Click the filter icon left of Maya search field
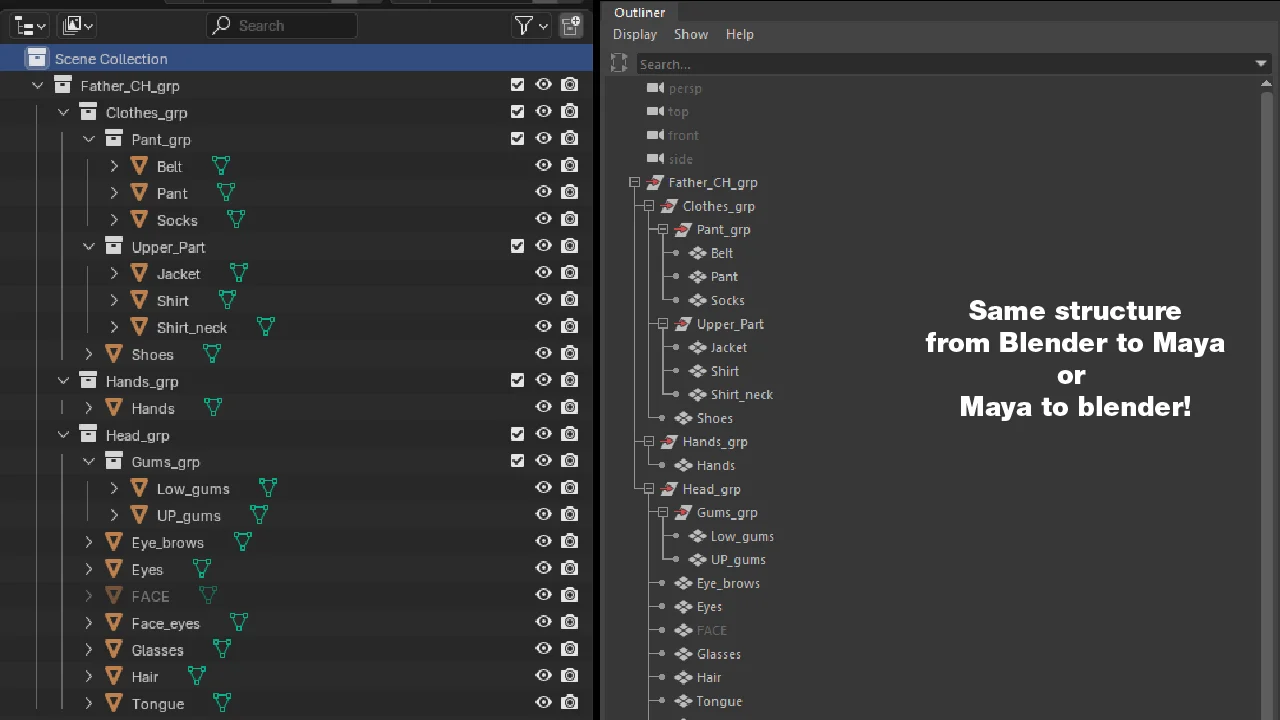Screen dimensions: 1280x720 (618, 63)
